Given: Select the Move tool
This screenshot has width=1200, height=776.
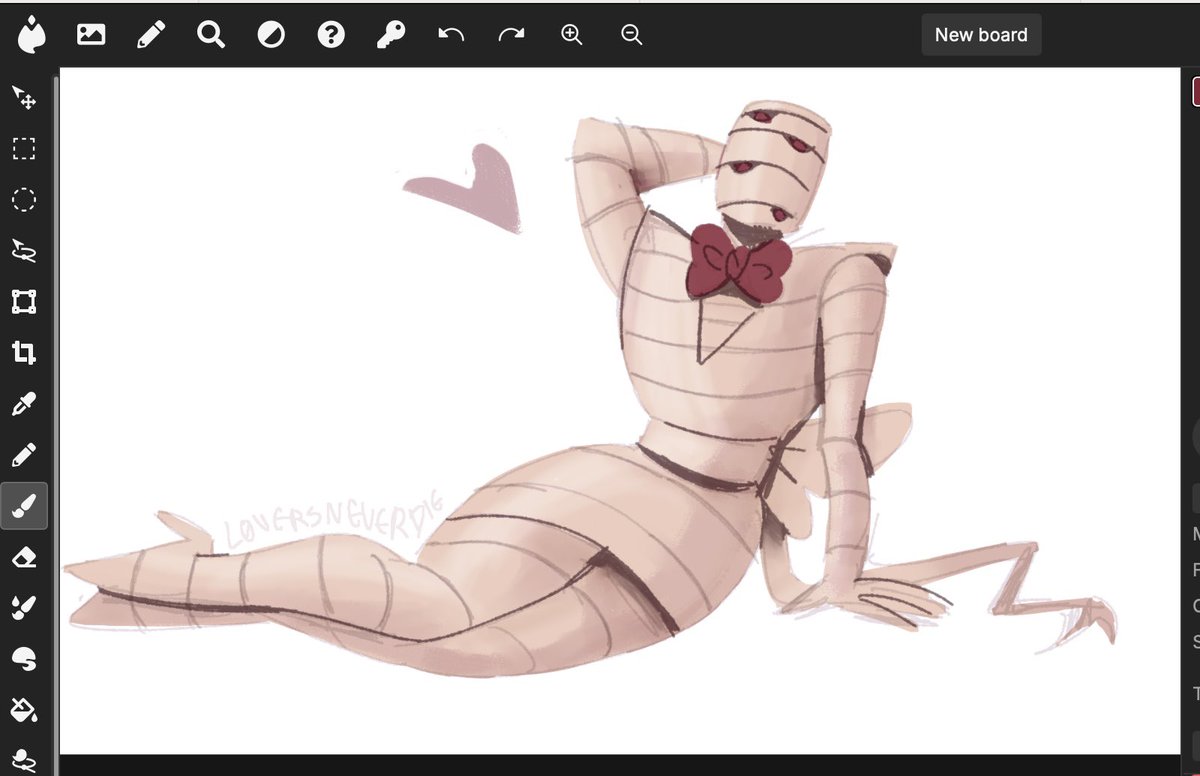Looking at the screenshot, I should [24, 98].
